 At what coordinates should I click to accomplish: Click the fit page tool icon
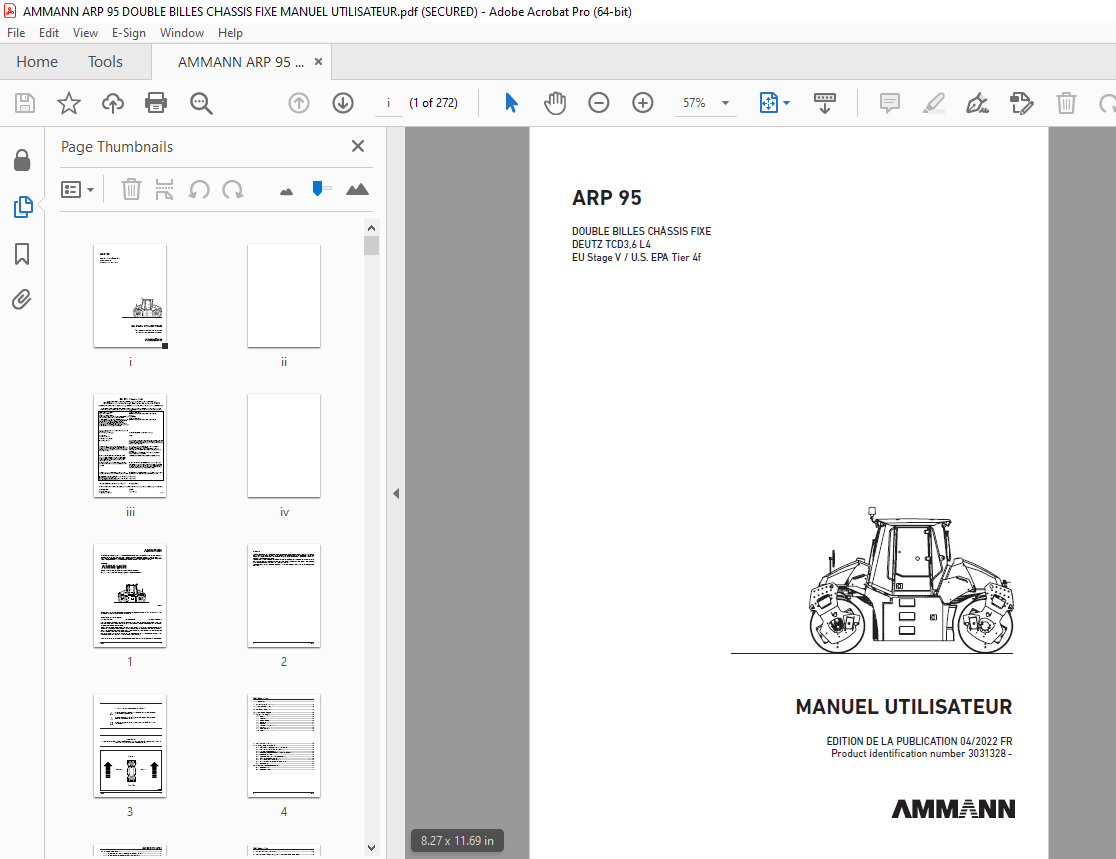pyautogui.click(x=769, y=103)
